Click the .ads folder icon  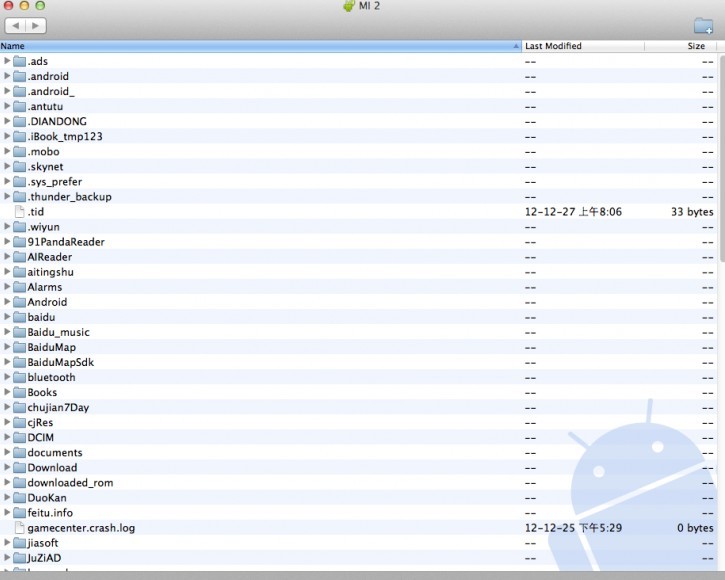(x=19, y=61)
